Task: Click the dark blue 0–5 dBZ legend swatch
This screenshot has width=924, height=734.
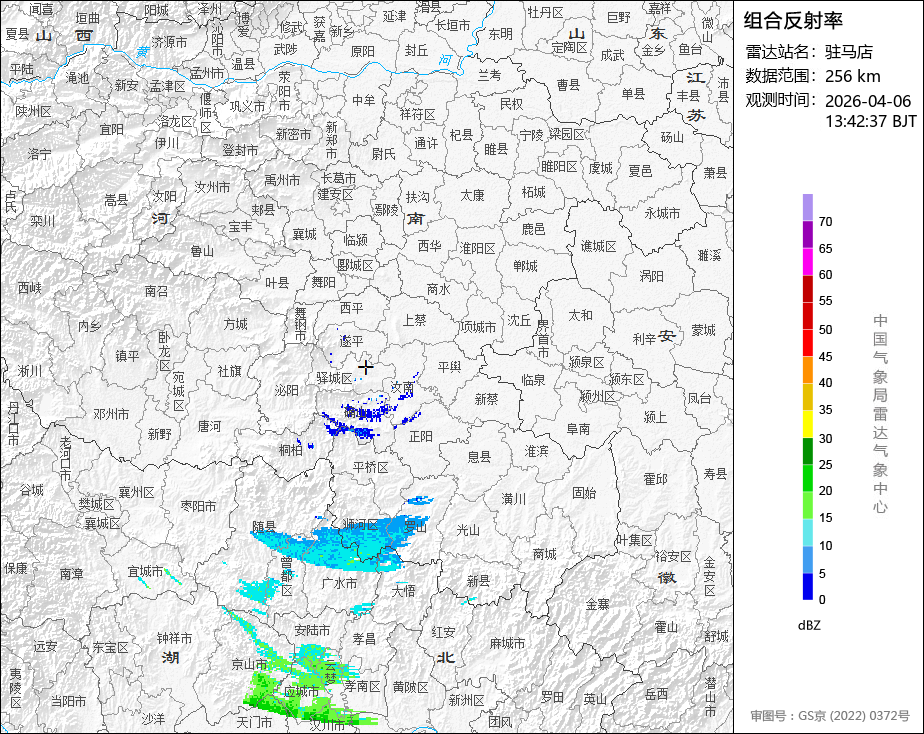Action: 807,586
